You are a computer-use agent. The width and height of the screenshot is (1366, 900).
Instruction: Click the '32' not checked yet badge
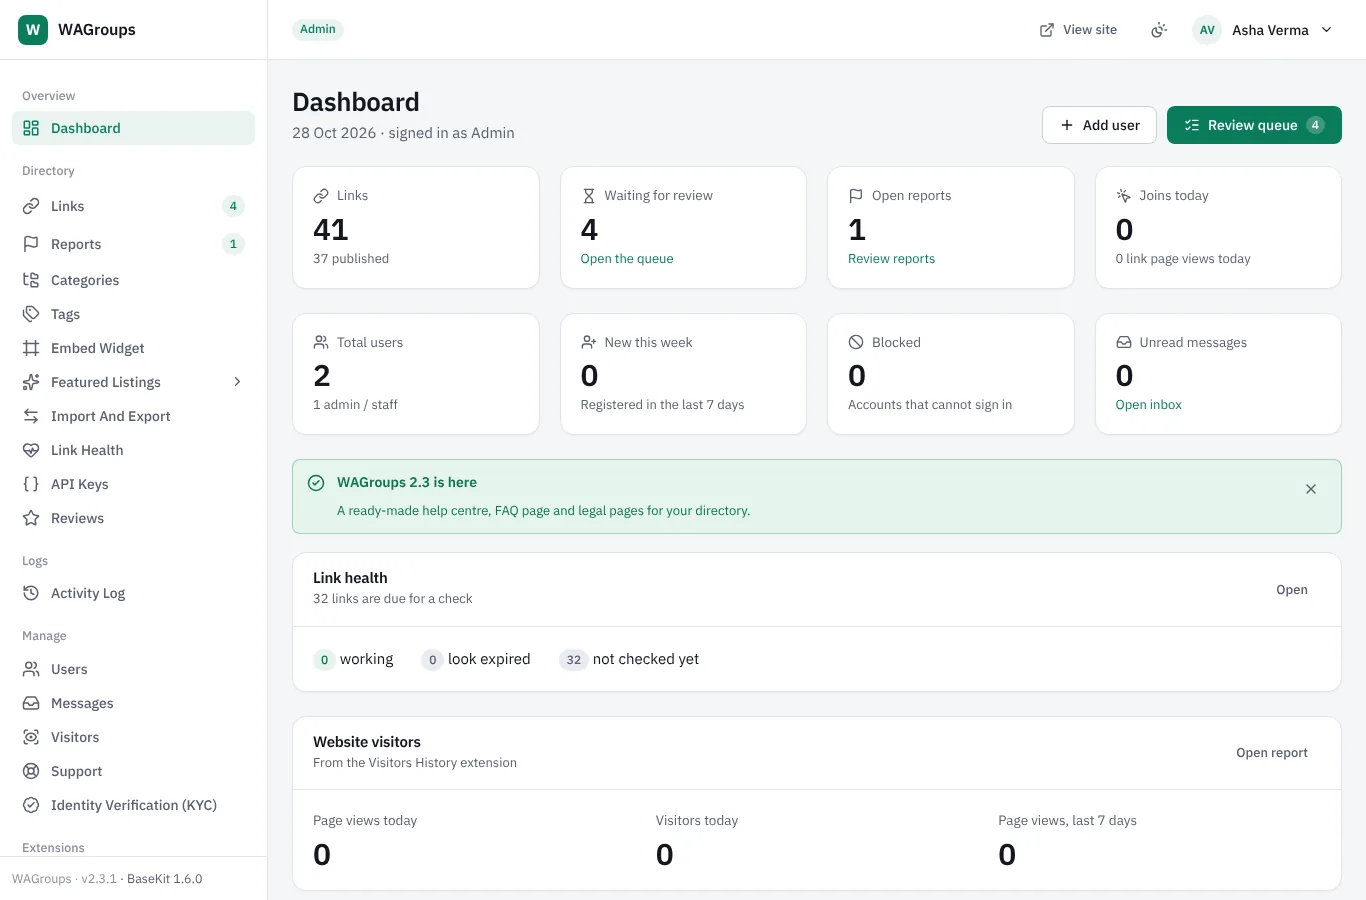click(574, 660)
